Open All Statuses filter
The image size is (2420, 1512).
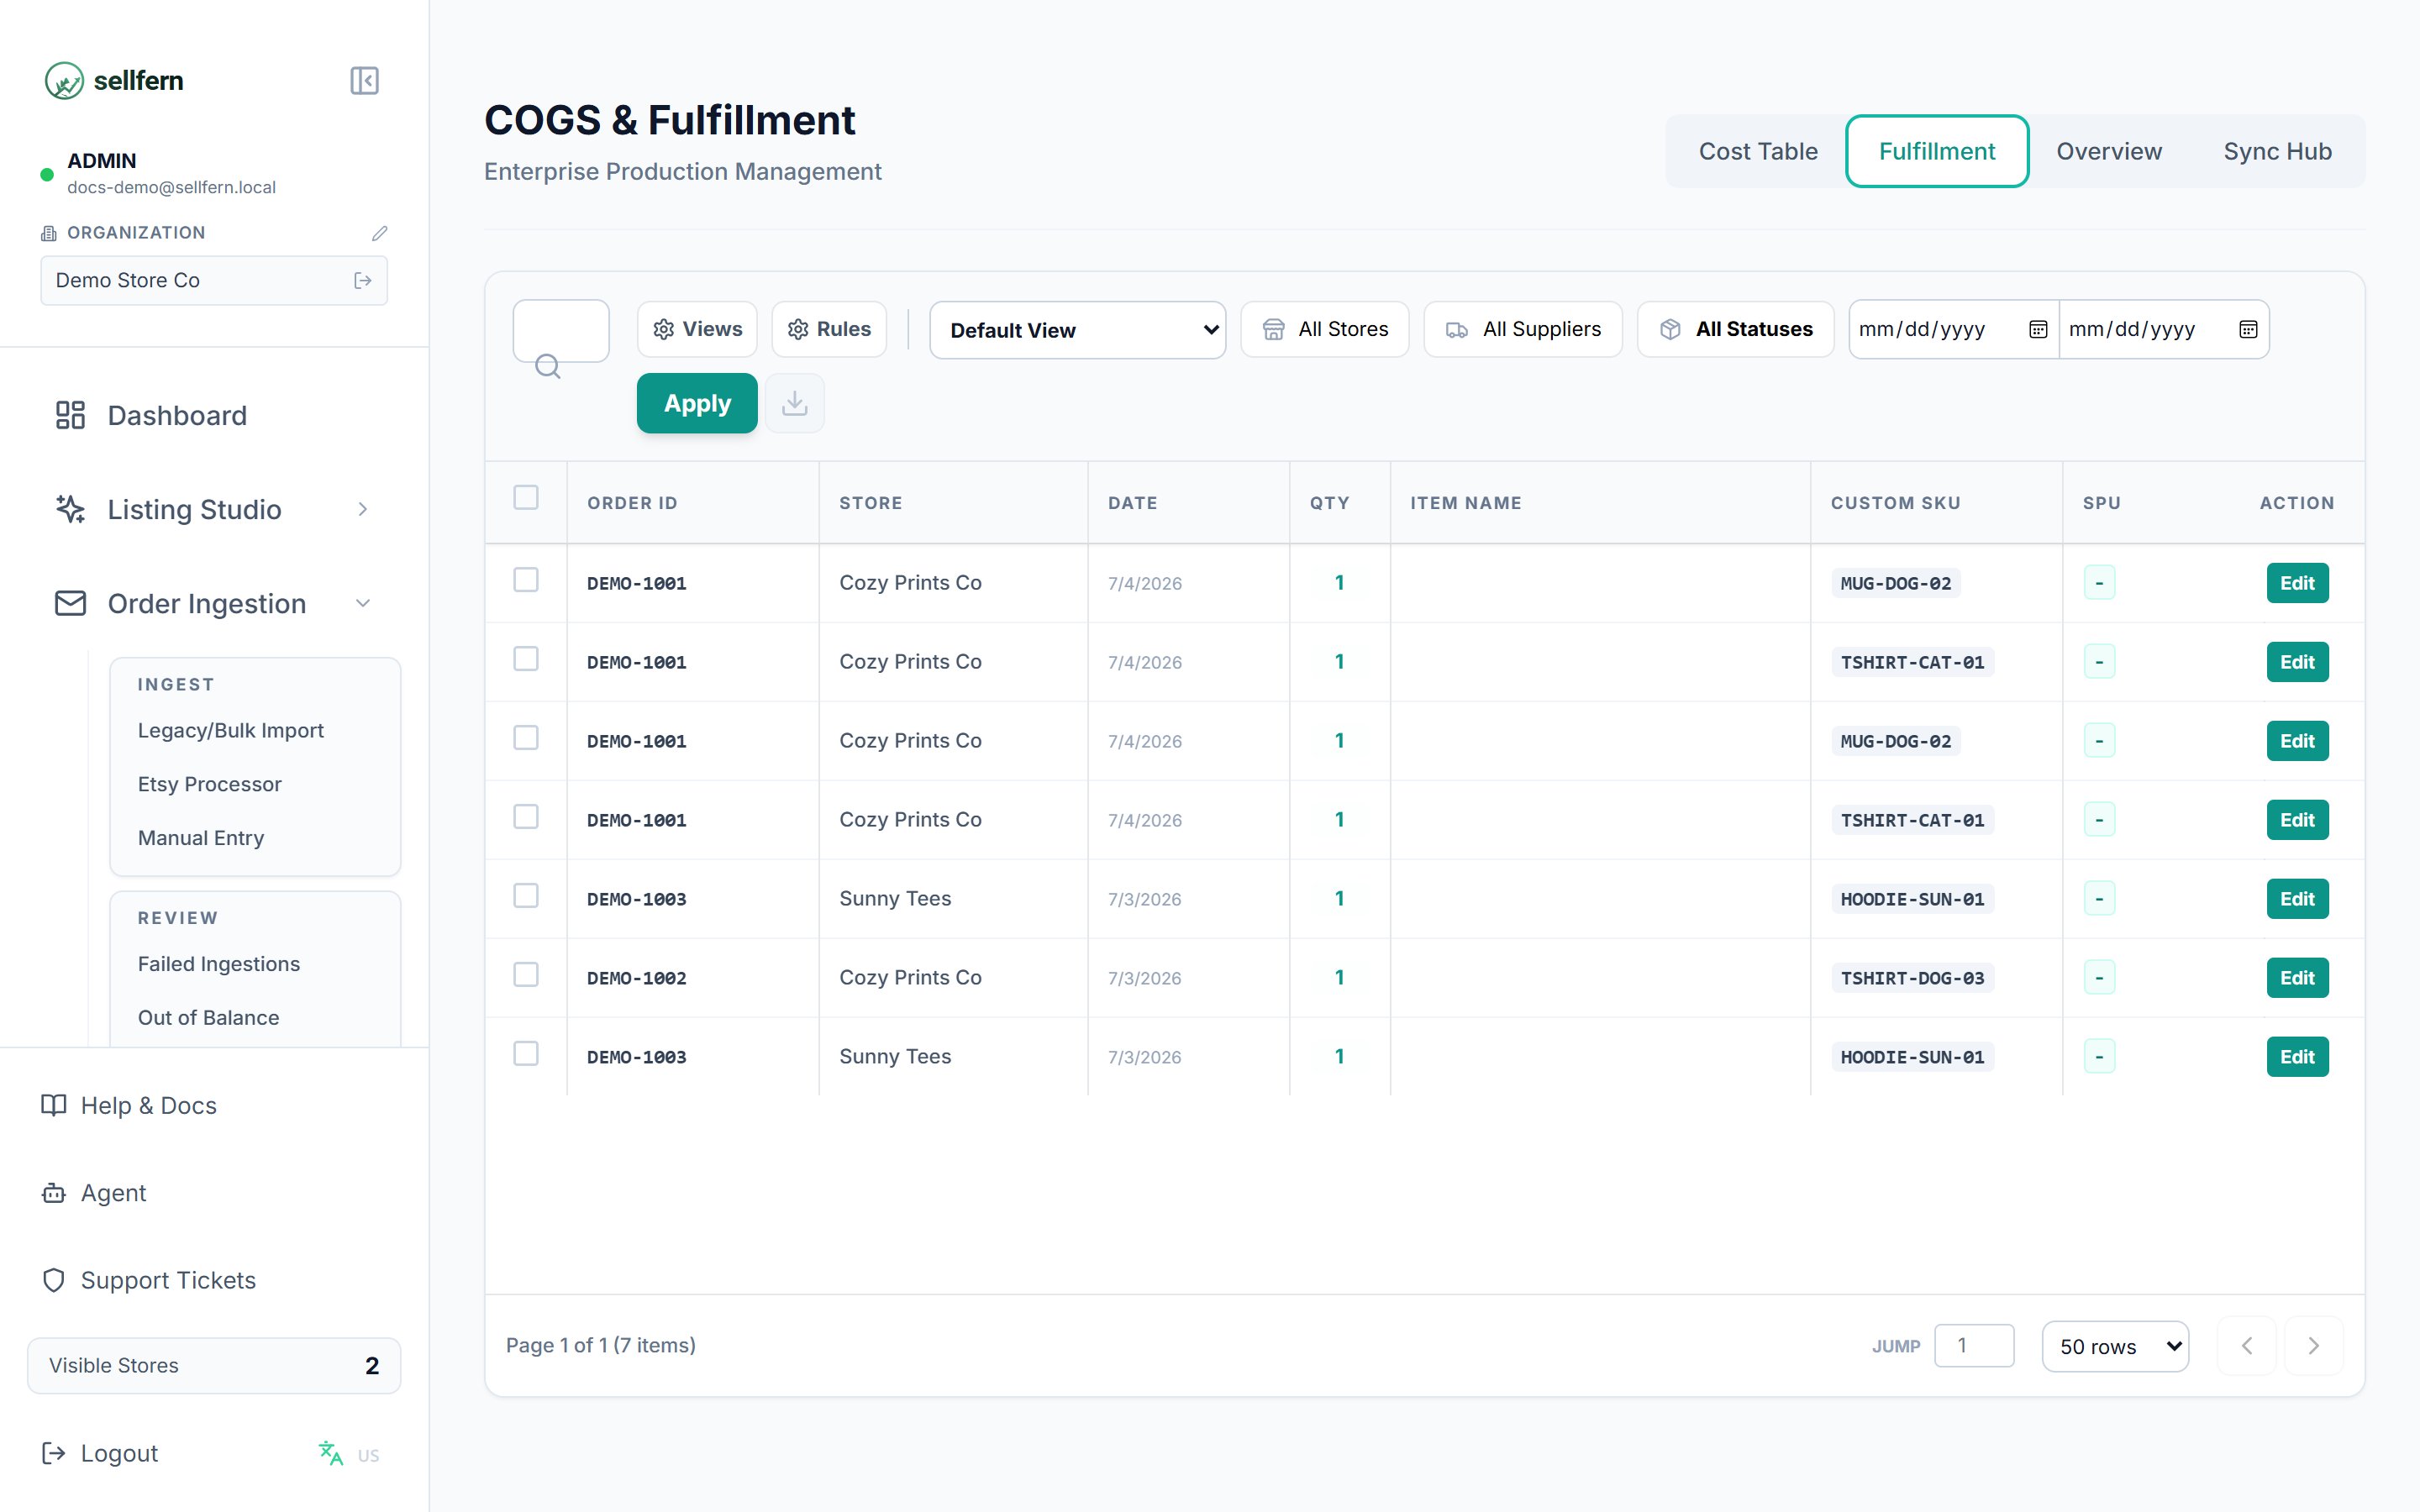coord(1735,329)
